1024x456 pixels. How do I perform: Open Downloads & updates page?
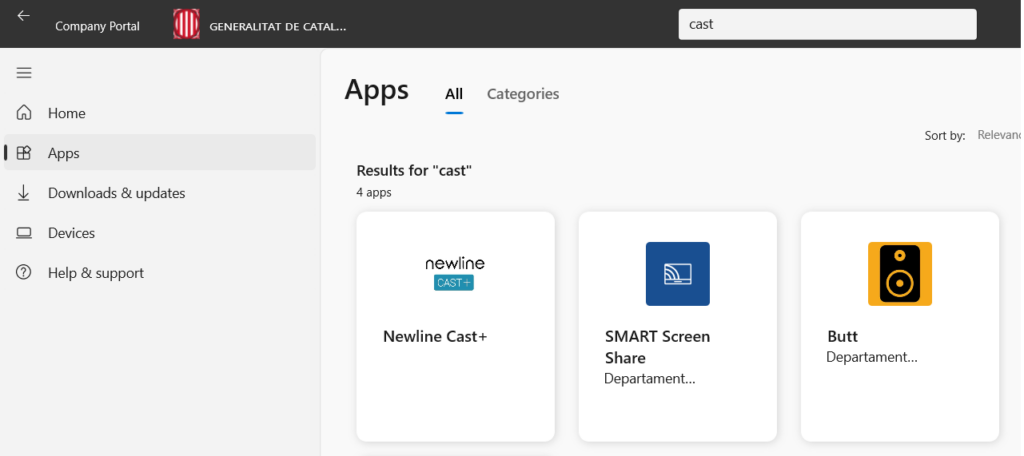[116, 193]
